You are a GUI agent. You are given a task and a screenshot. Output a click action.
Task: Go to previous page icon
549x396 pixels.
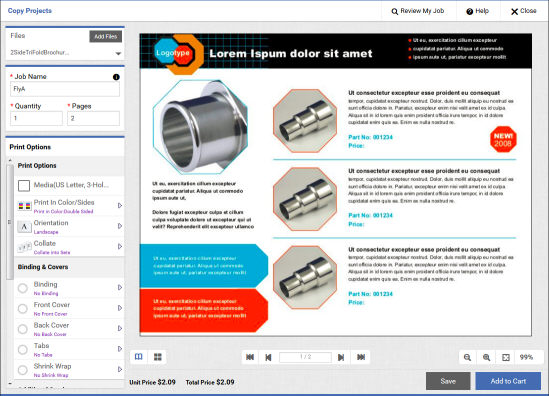click(x=268, y=357)
